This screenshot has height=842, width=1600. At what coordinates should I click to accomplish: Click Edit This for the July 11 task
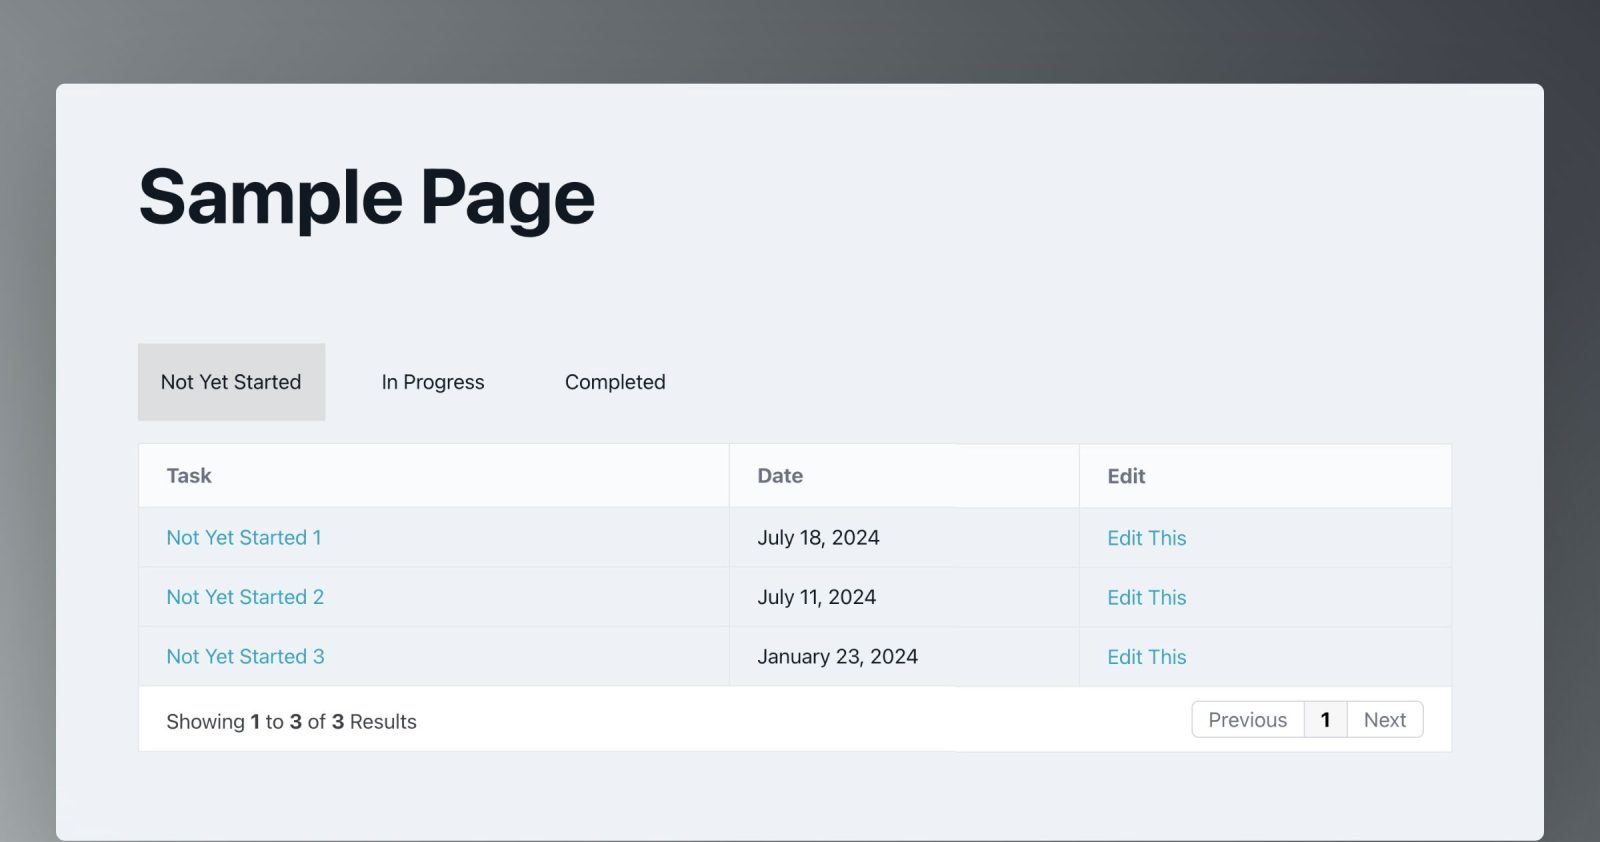click(x=1146, y=598)
